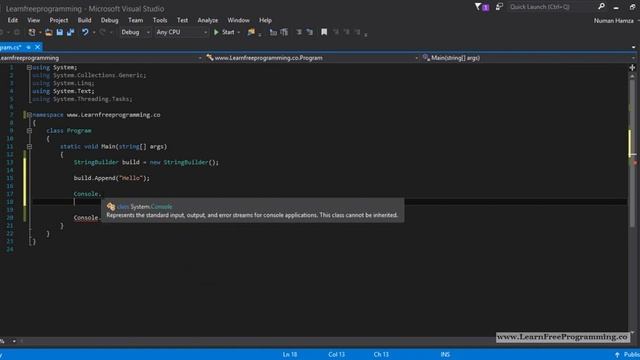The width and height of the screenshot is (640, 360).
Task: Click the split editor icon above scrollbar
Action: (632, 68)
